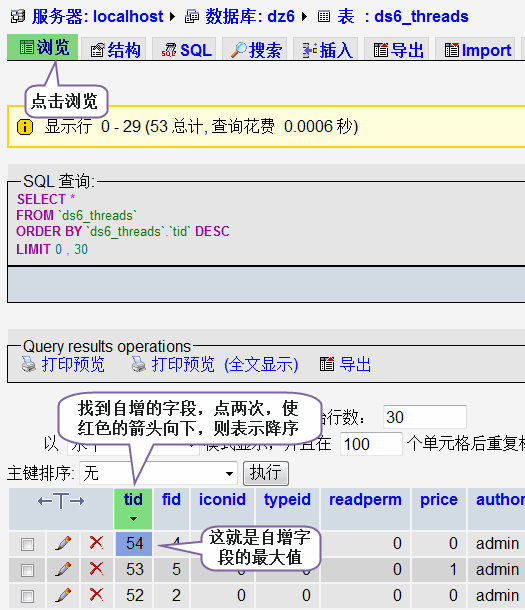
Task: Click the tid cell with value 53
Action: tap(134, 570)
